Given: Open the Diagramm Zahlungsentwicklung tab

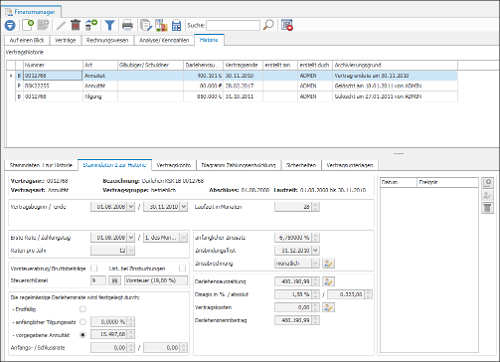Looking at the screenshot, I should [238, 165].
